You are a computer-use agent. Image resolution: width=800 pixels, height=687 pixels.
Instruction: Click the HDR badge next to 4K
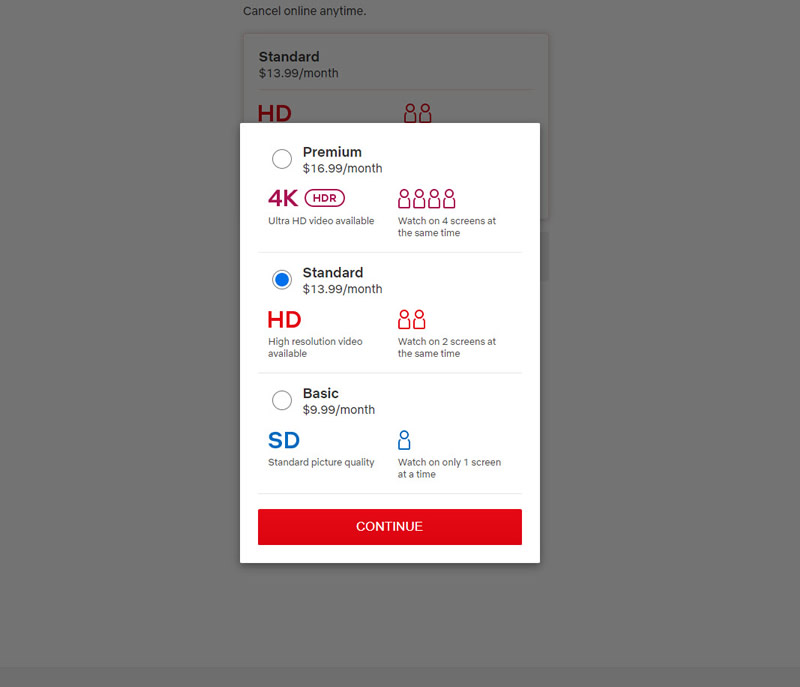(x=323, y=198)
